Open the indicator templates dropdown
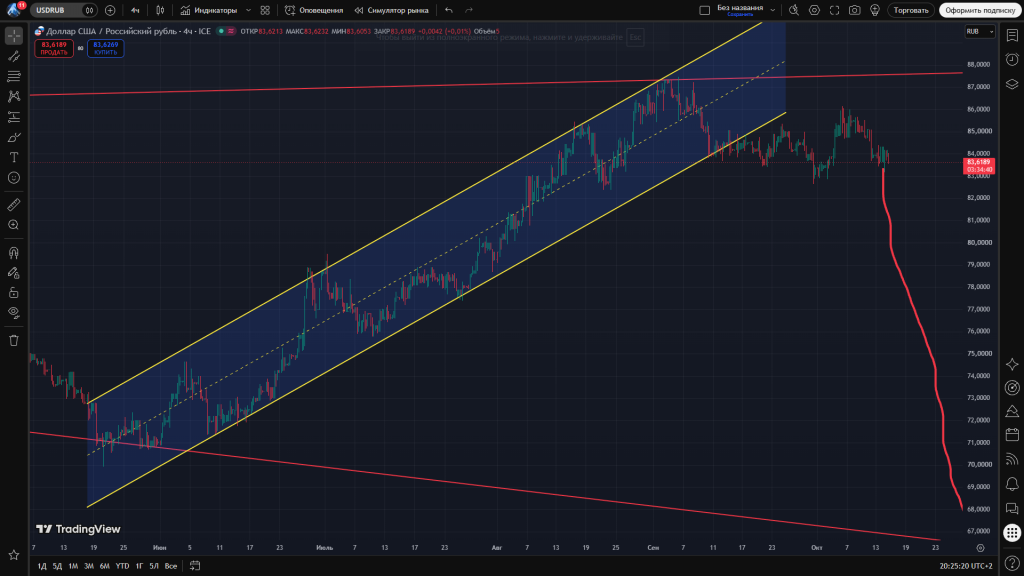The image size is (1024, 576). 265,10
